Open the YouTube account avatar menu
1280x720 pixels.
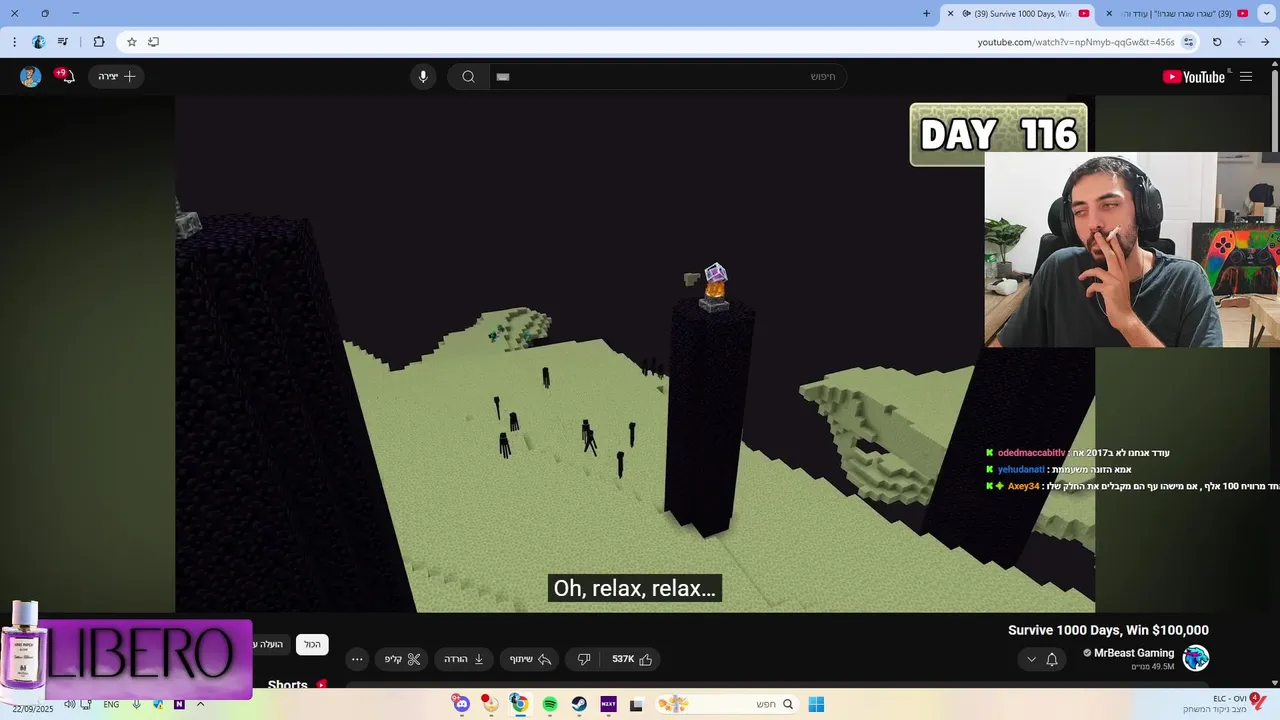tap(31, 77)
